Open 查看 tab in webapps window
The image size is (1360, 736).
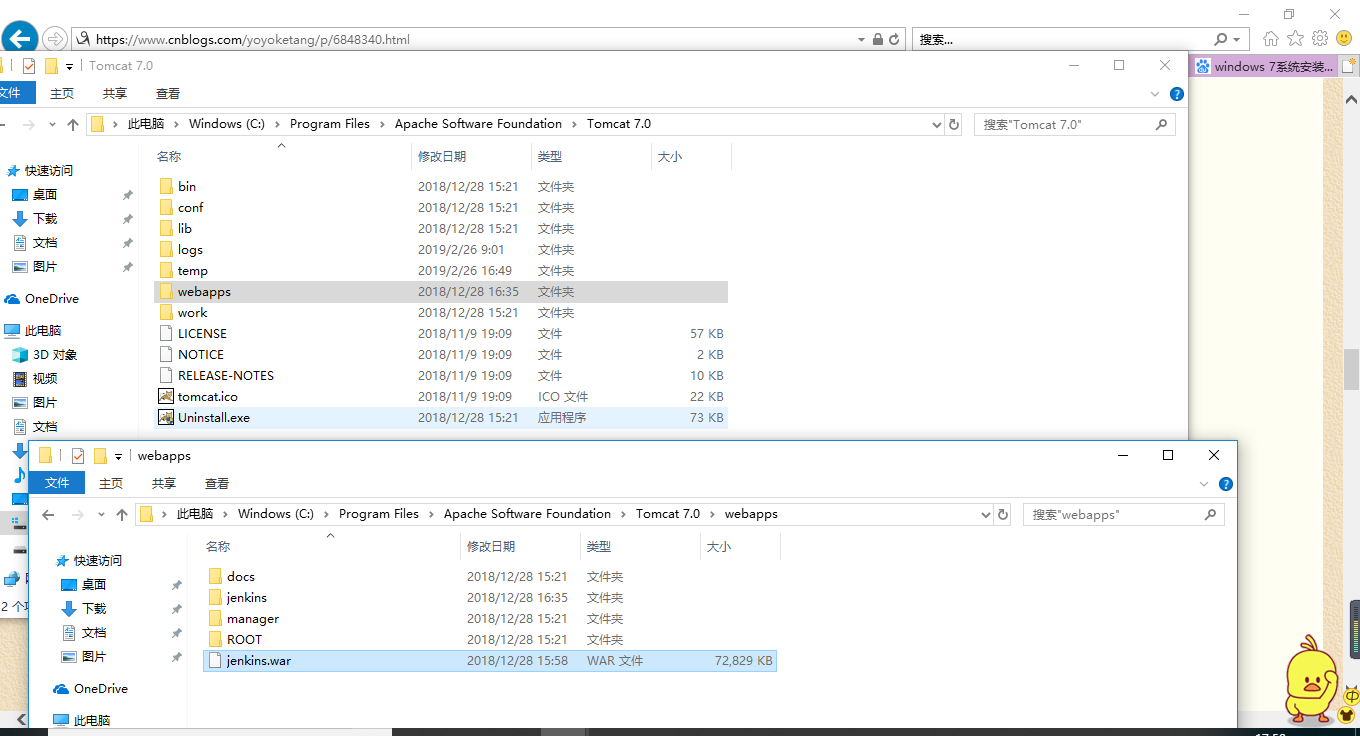click(x=217, y=483)
